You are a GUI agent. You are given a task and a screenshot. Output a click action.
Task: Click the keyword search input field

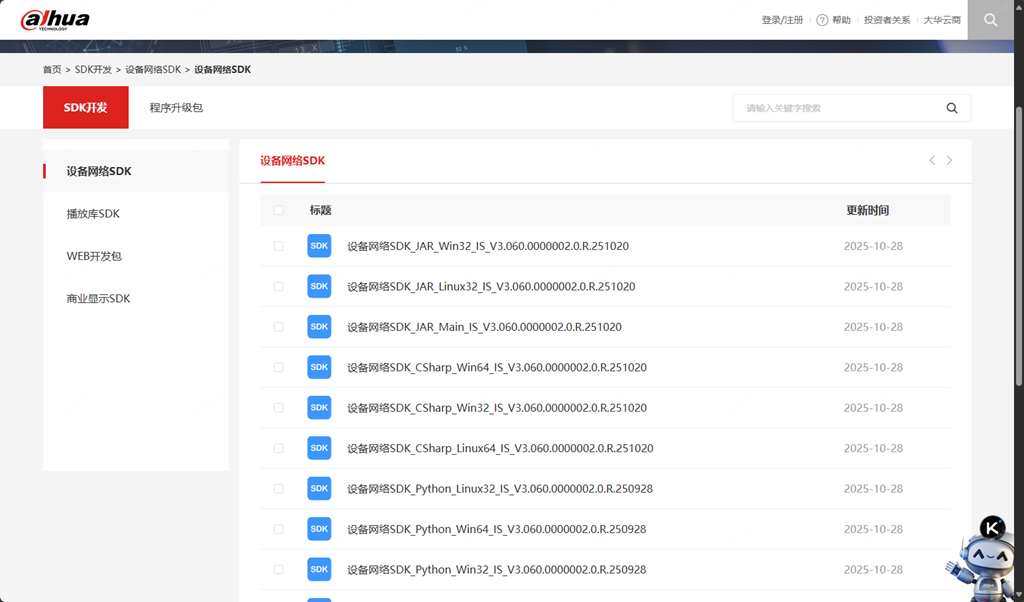click(835, 108)
